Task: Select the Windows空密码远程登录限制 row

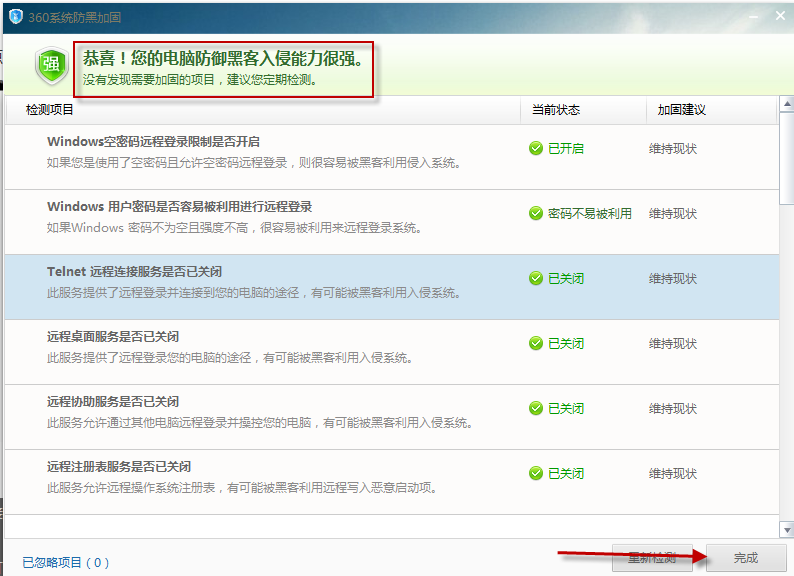Action: 392,157
